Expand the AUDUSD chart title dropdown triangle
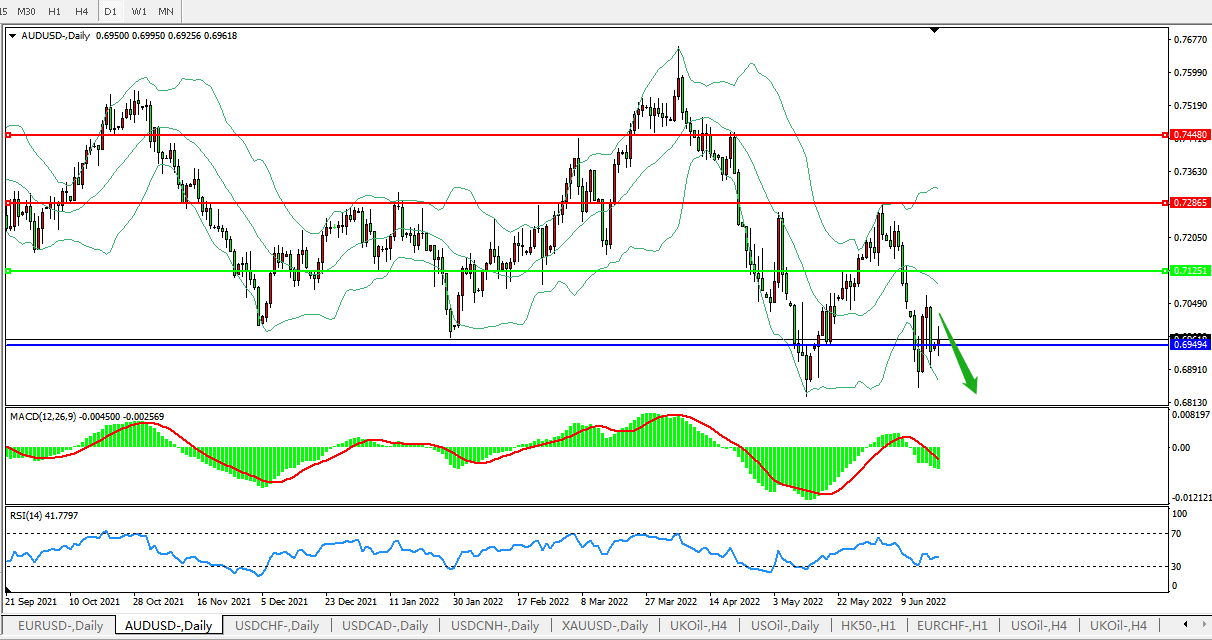Image resolution: width=1212 pixels, height=640 pixels. 12,35
